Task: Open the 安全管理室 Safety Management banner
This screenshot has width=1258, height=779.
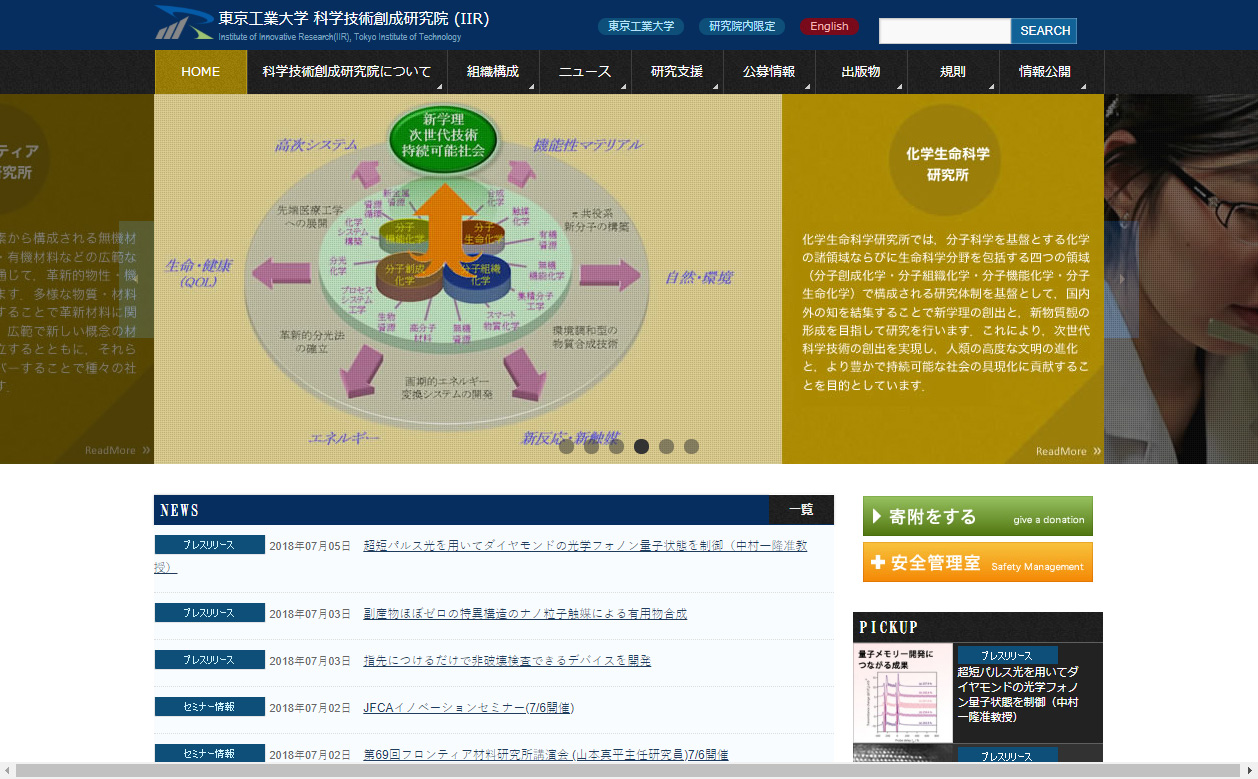Action: [x=978, y=562]
